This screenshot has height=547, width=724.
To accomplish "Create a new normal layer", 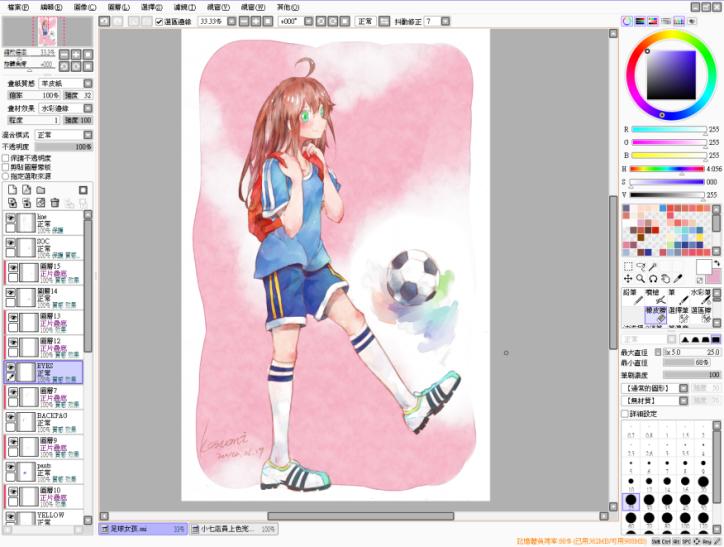I will (x=12, y=190).
